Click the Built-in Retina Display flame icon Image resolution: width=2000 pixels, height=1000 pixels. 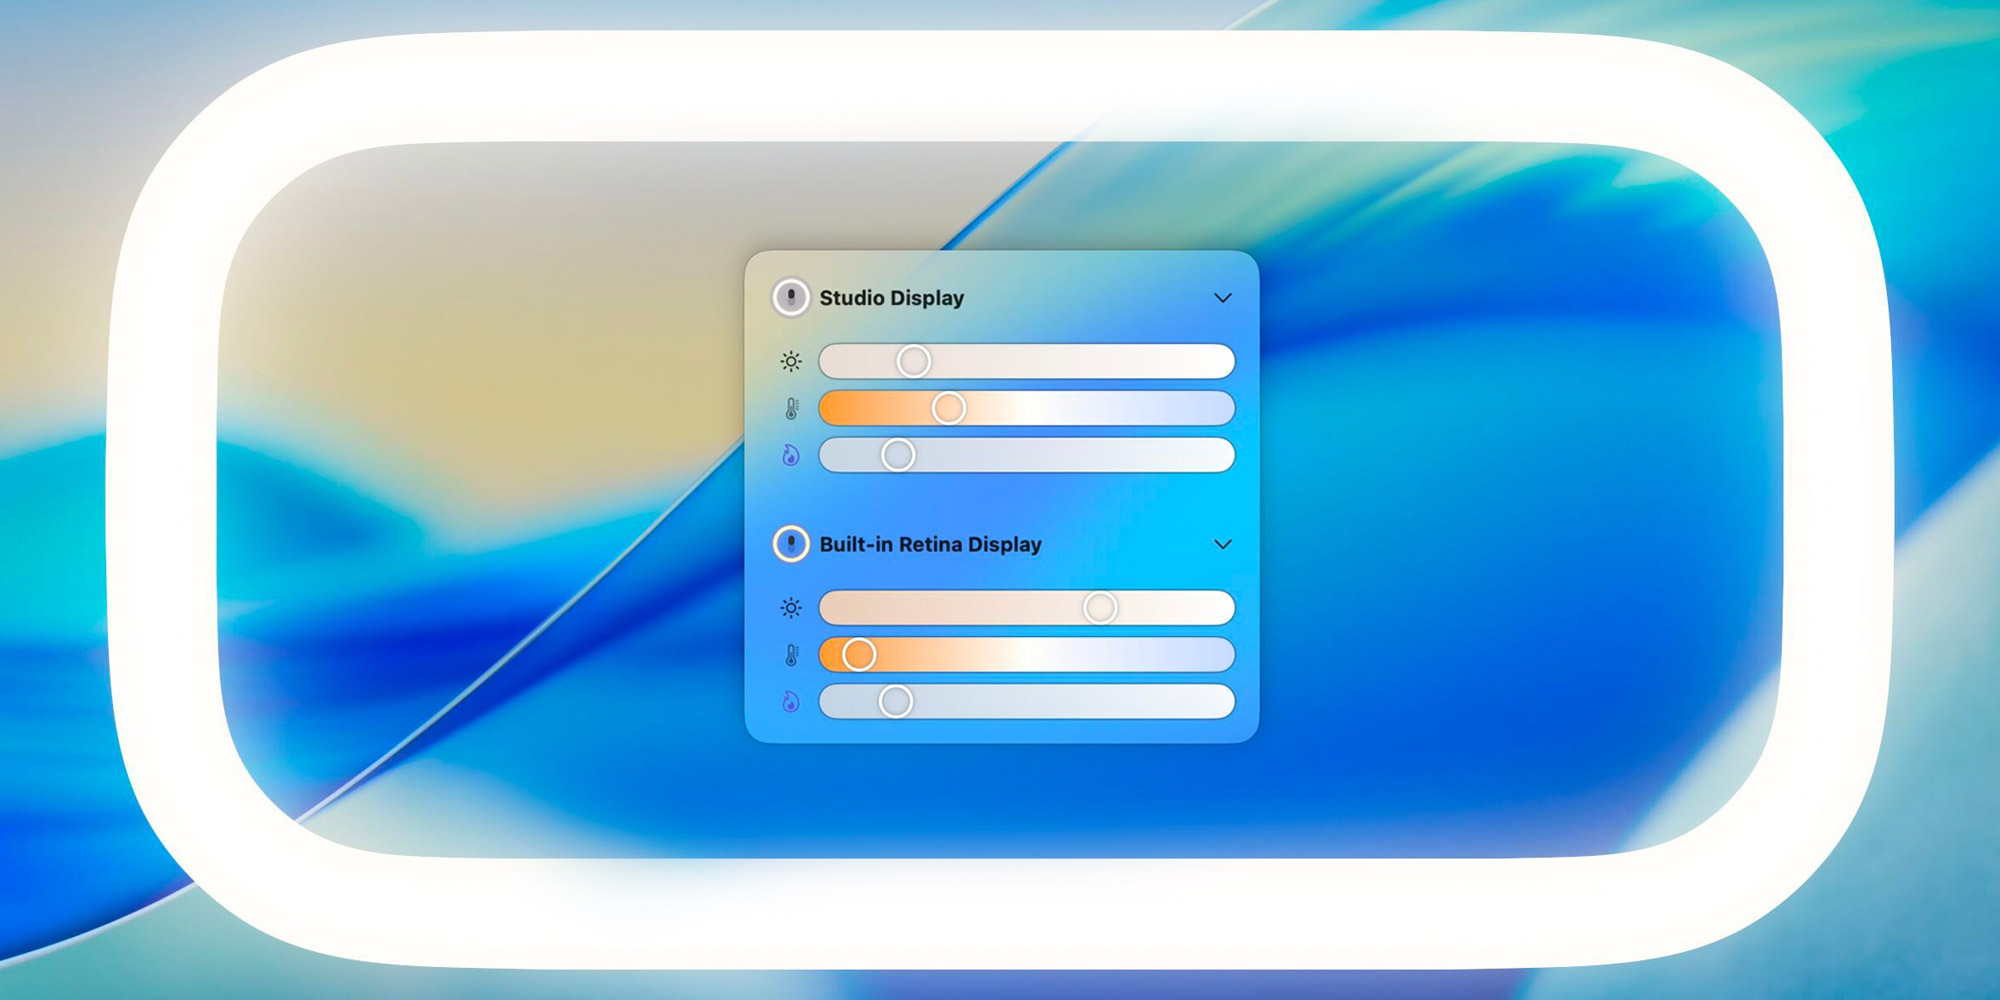click(791, 701)
